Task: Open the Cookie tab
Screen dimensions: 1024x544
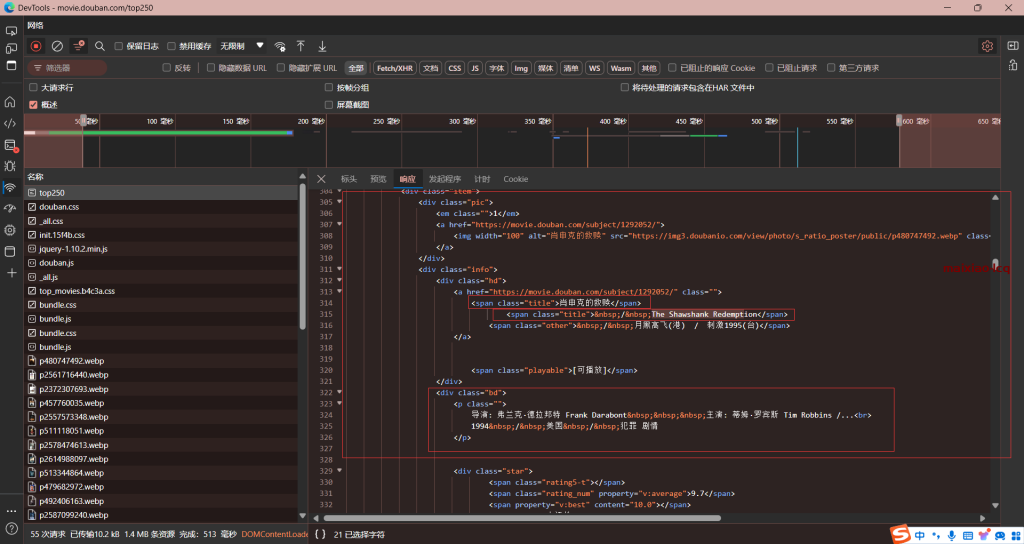Action: tap(515, 179)
